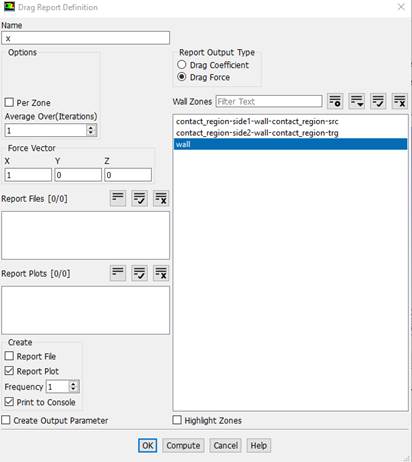
Task: Deselect all Wall Zones with X icon
Action: pyautogui.click(x=399, y=101)
